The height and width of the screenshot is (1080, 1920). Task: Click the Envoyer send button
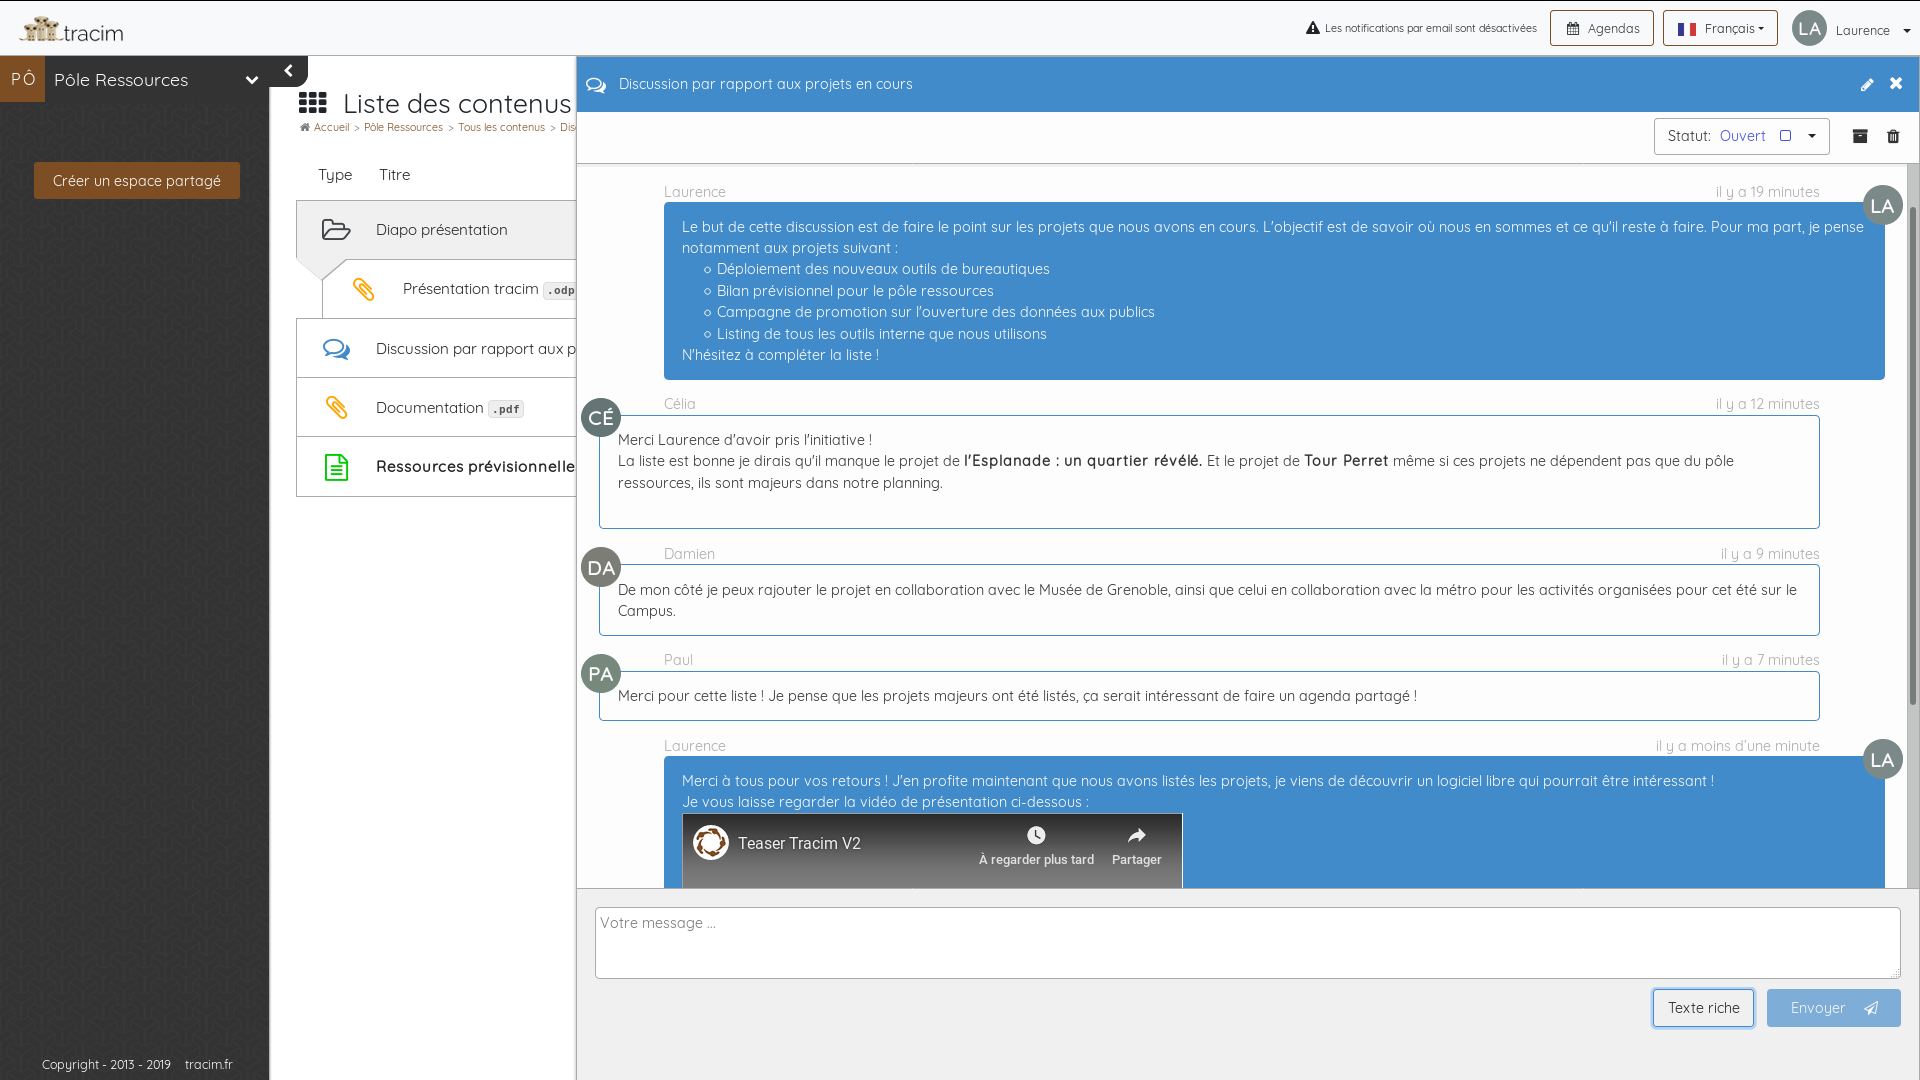tap(1833, 1007)
